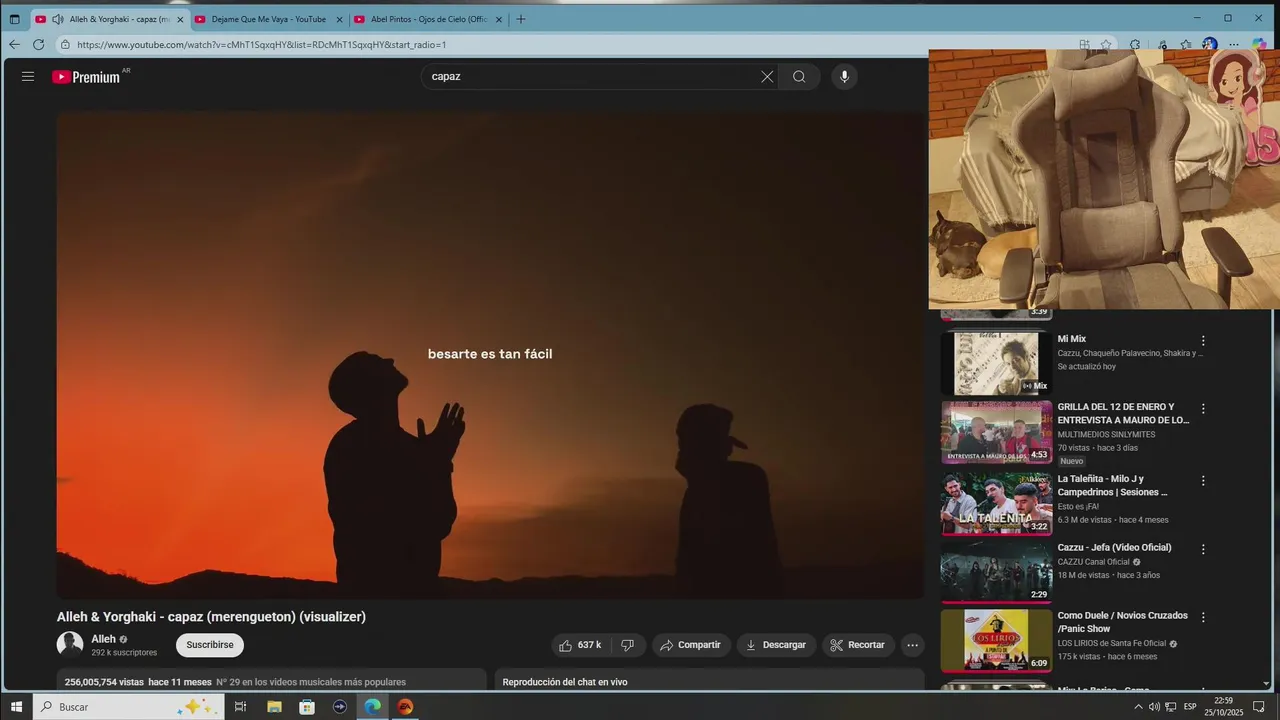Run search with magnifying glass button
The width and height of the screenshot is (1280, 720).
tap(799, 76)
